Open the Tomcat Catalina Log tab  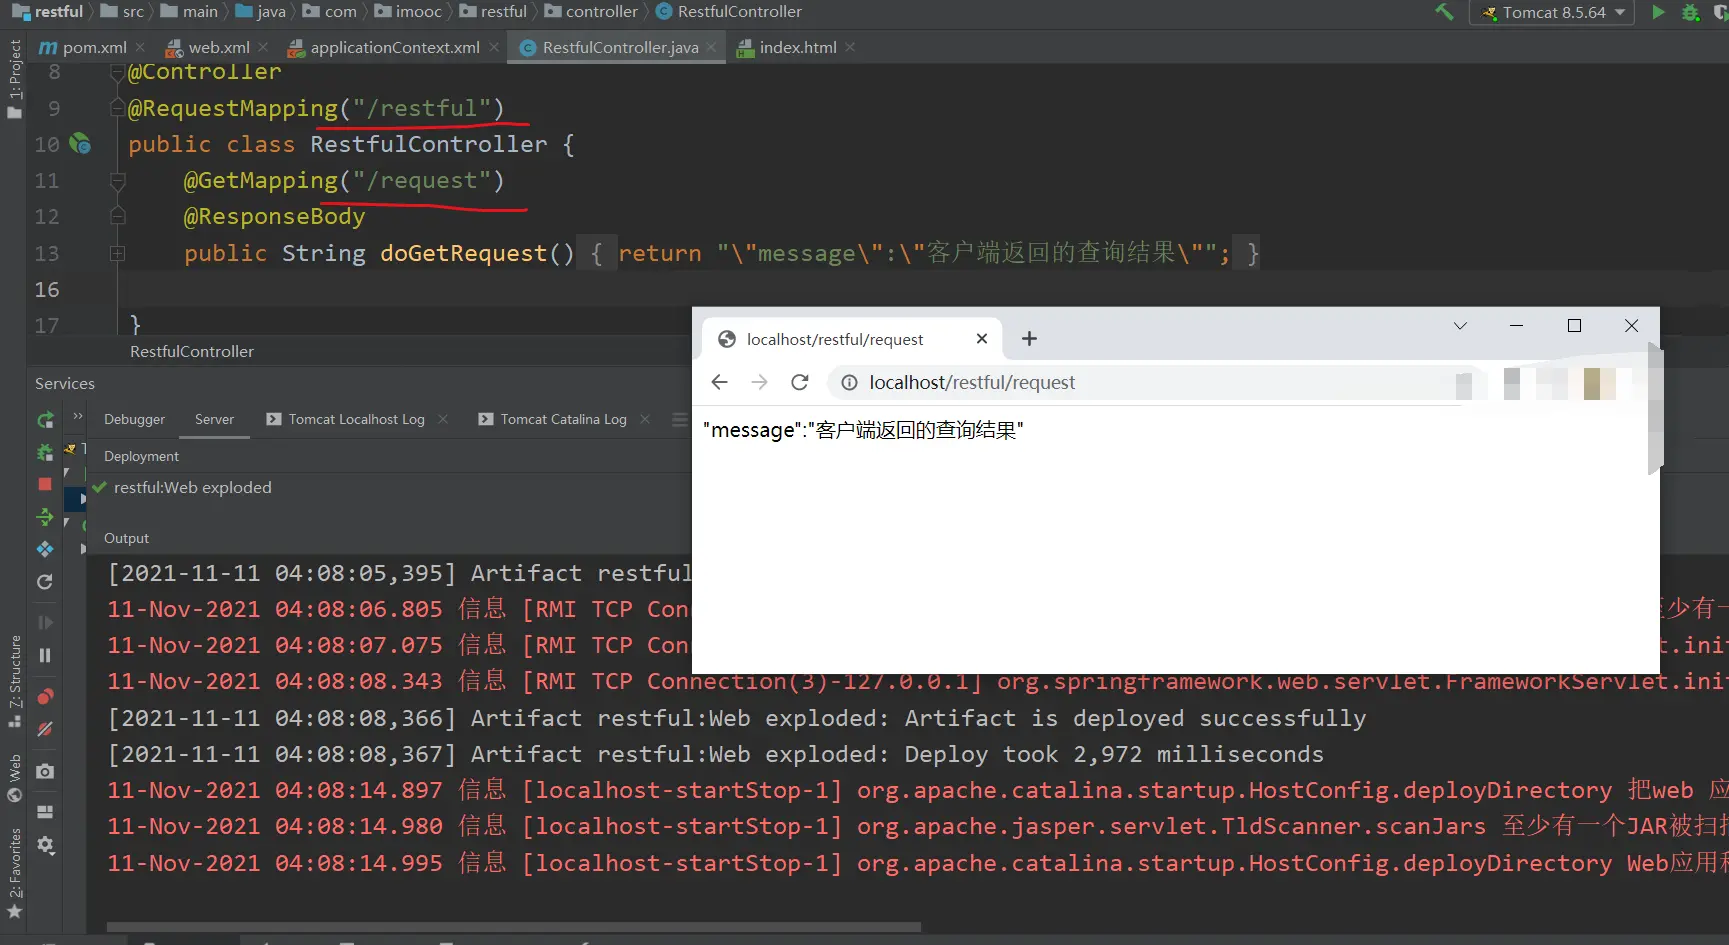click(x=563, y=420)
